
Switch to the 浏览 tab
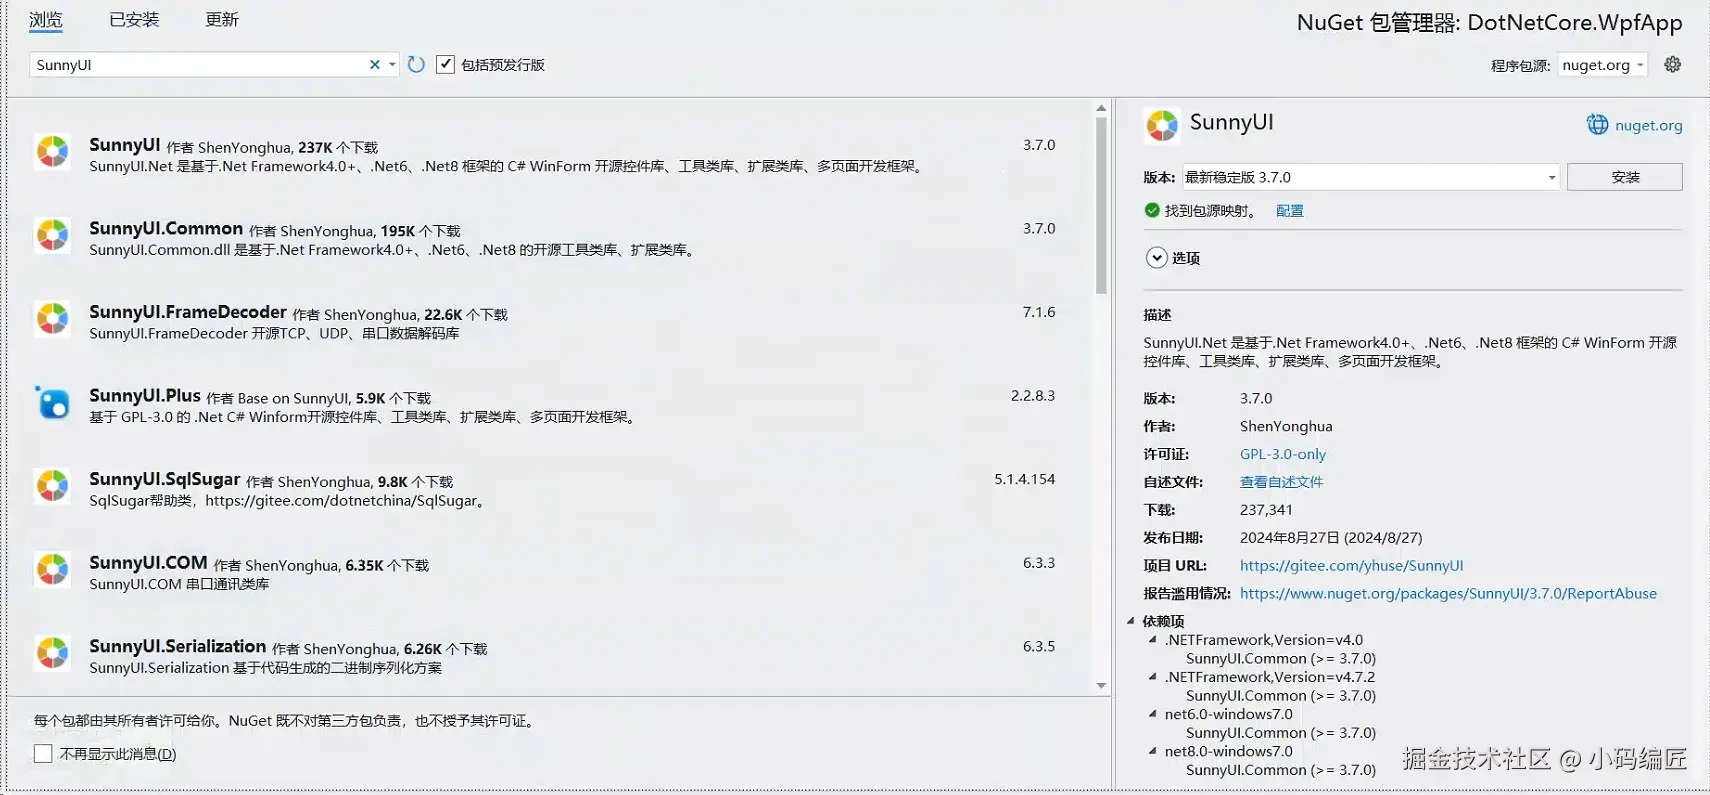(45, 19)
